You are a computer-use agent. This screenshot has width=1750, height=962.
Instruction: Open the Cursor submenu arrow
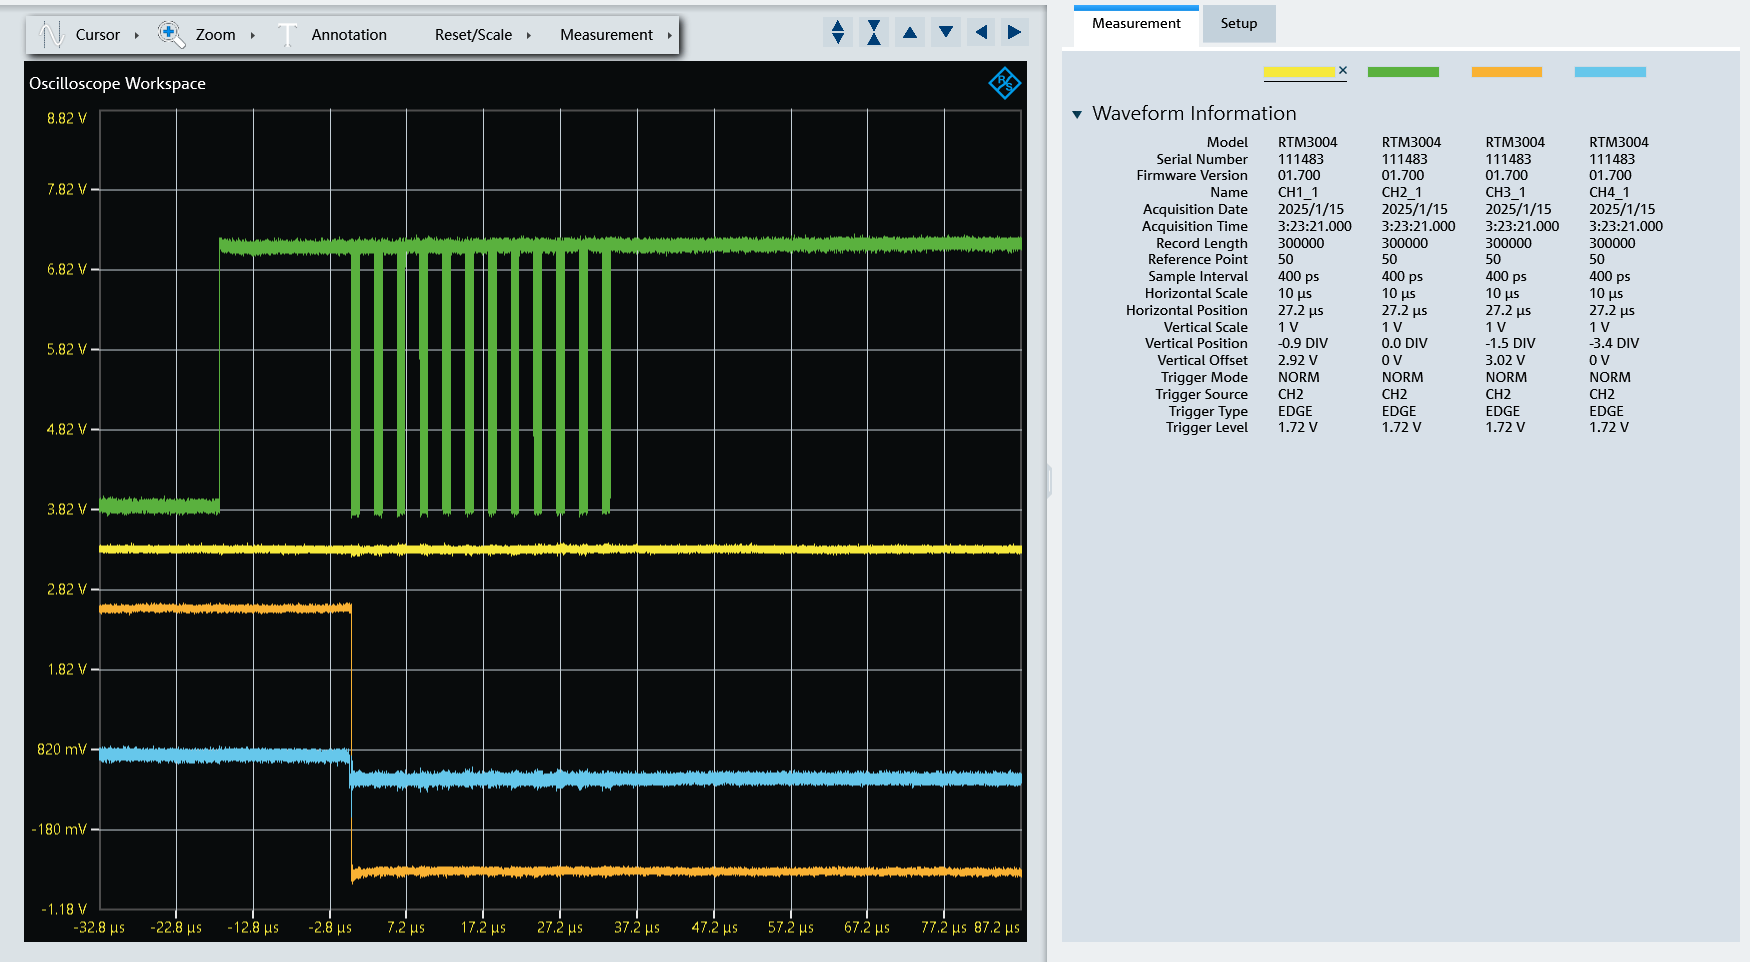[137, 35]
